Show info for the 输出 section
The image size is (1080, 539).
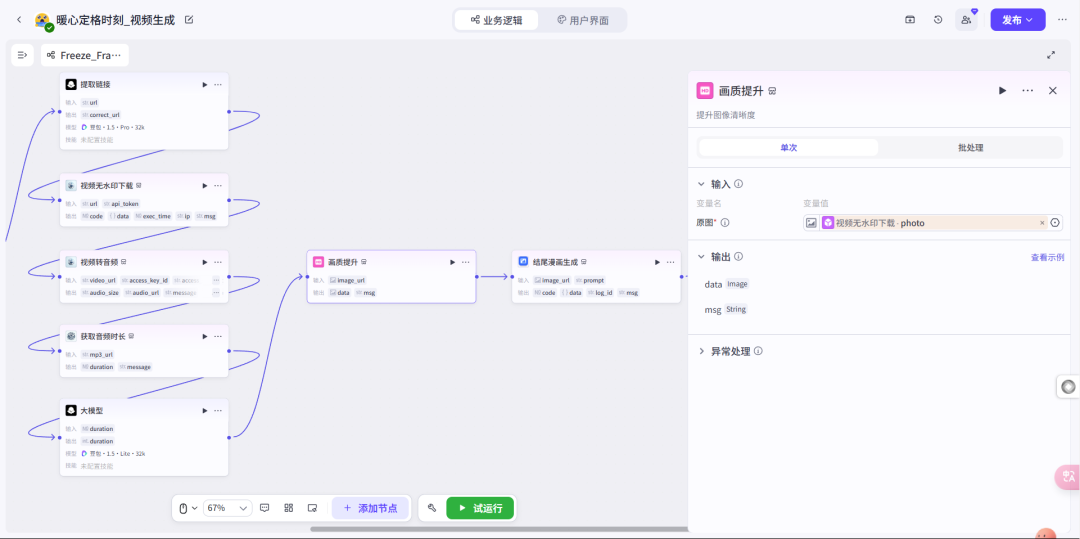[x=738, y=257]
